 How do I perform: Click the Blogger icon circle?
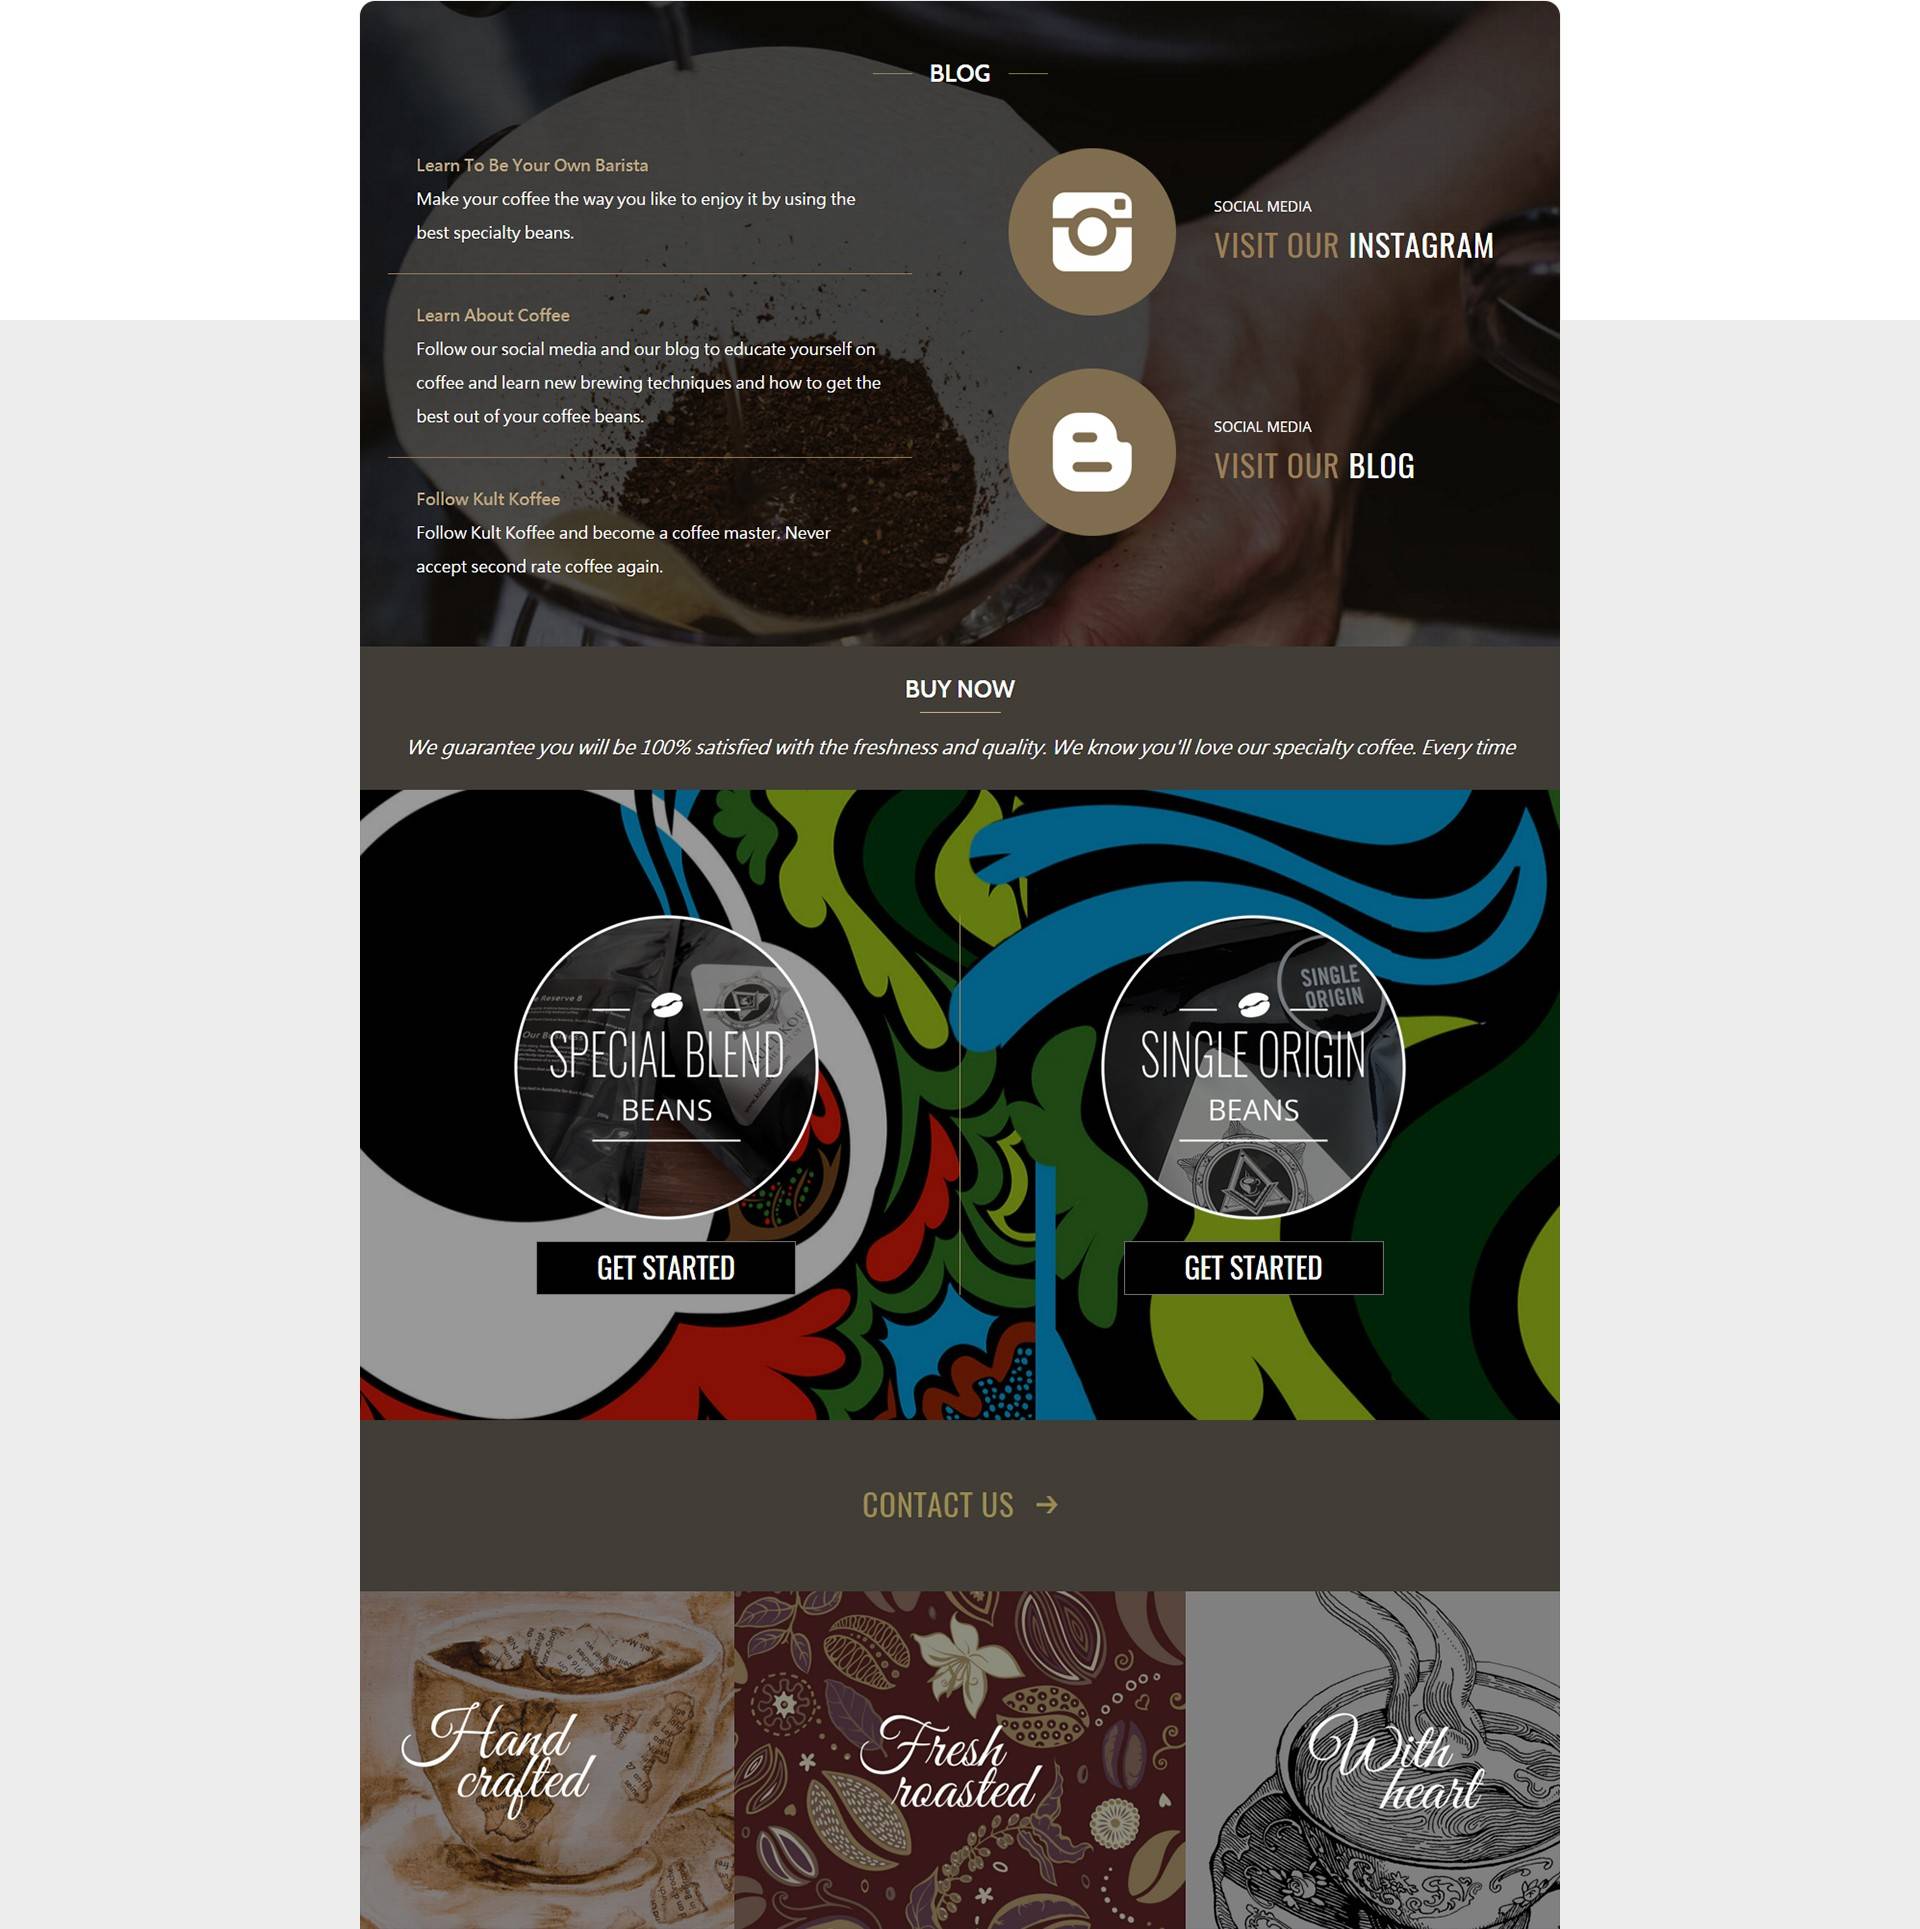1091,452
